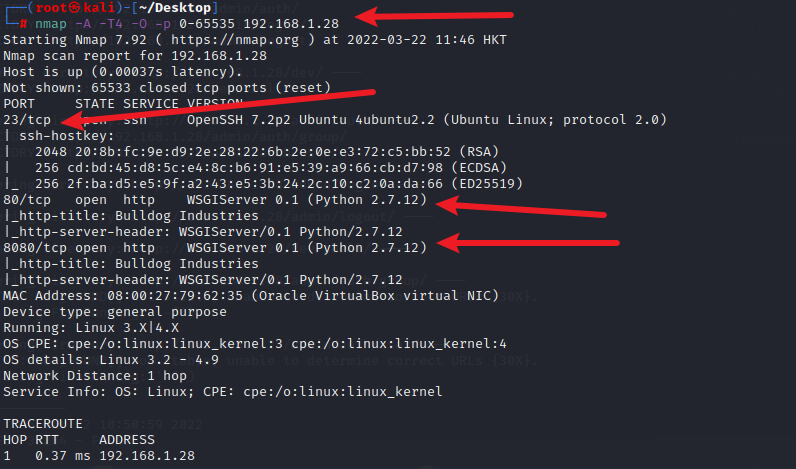Click the red arrow beside port 80 WSGIServer
This screenshot has height=469, width=796.
[521, 207]
